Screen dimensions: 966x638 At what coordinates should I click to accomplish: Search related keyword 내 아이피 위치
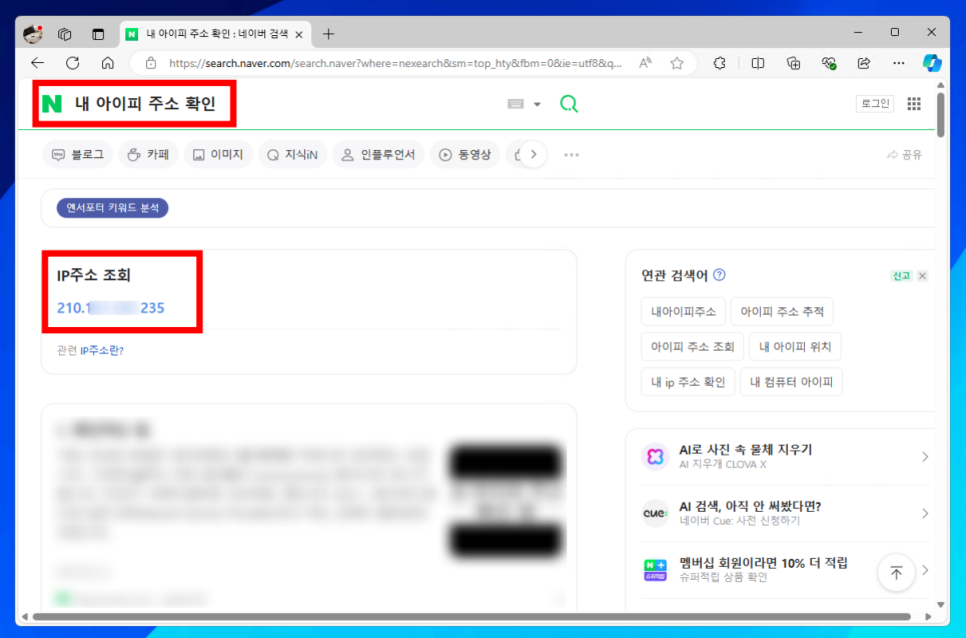795,347
